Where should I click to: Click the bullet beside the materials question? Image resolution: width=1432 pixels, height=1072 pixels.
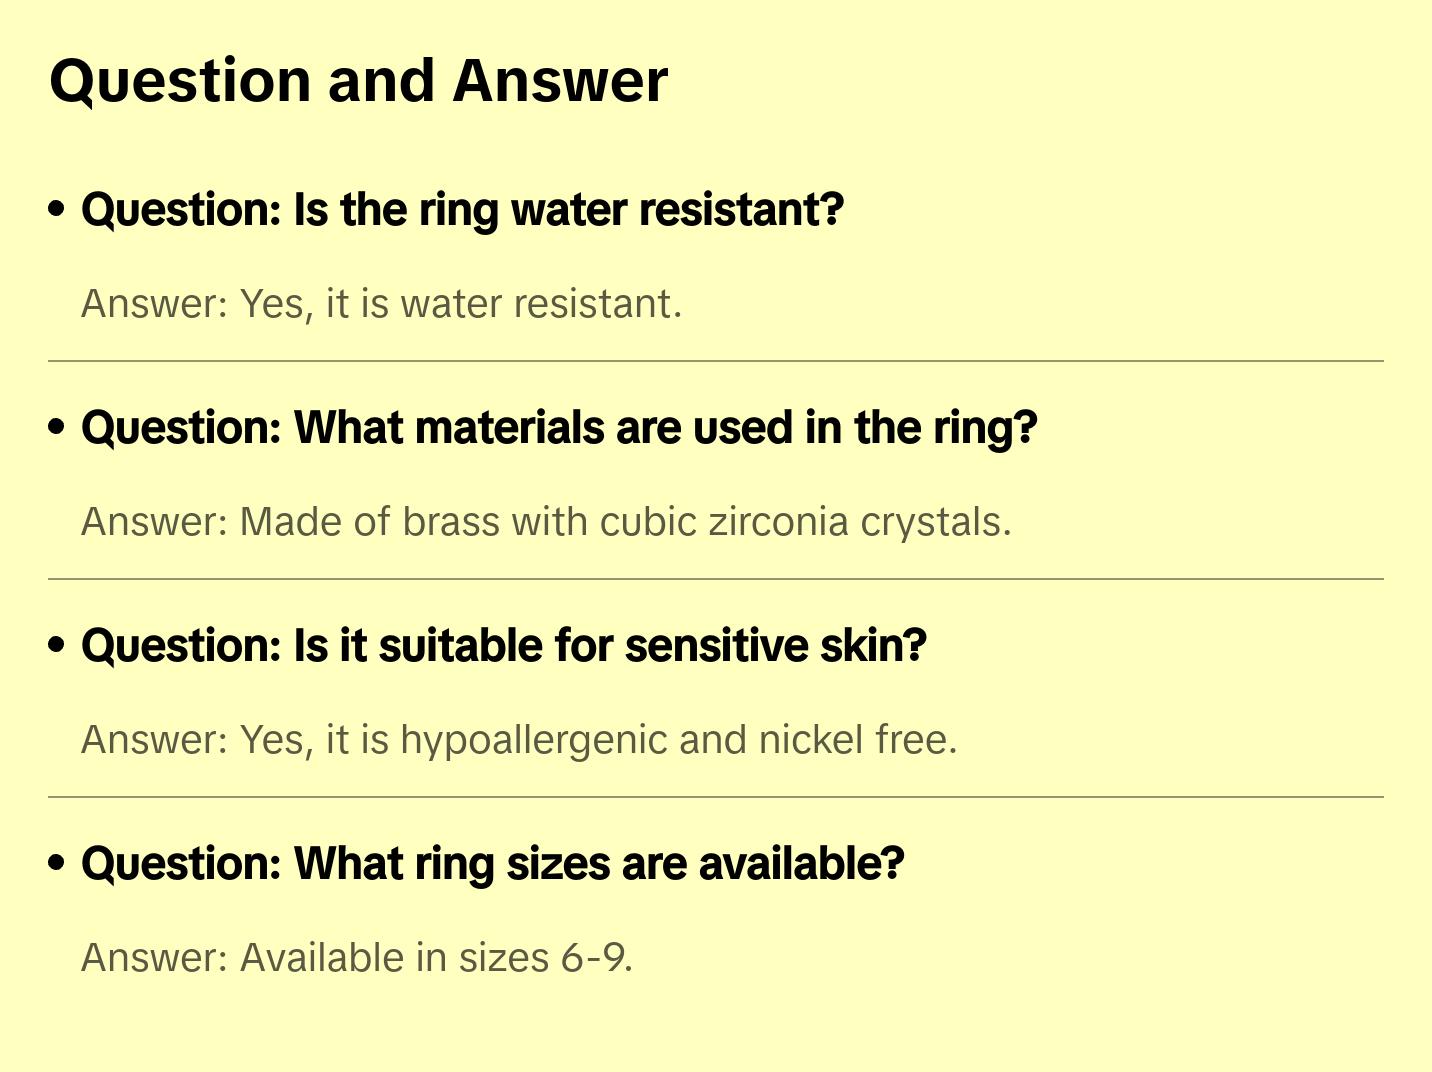(57, 427)
